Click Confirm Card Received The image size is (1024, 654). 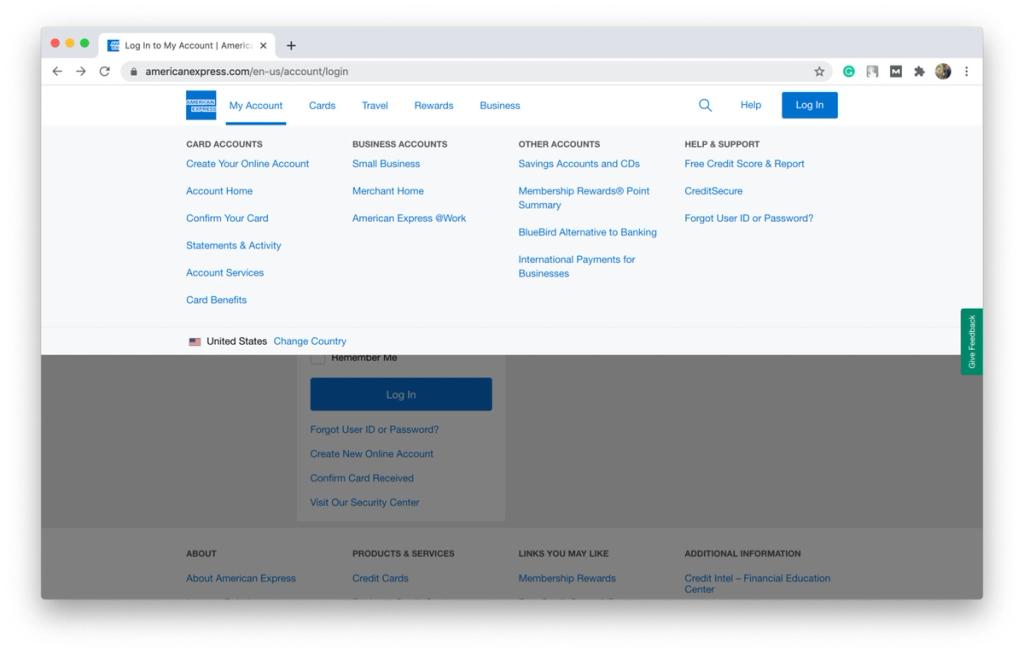362,478
